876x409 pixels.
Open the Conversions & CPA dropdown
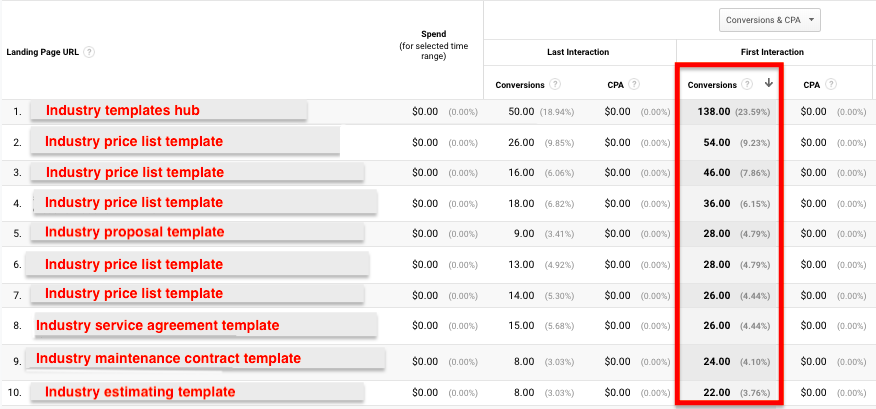tap(770, 20)
